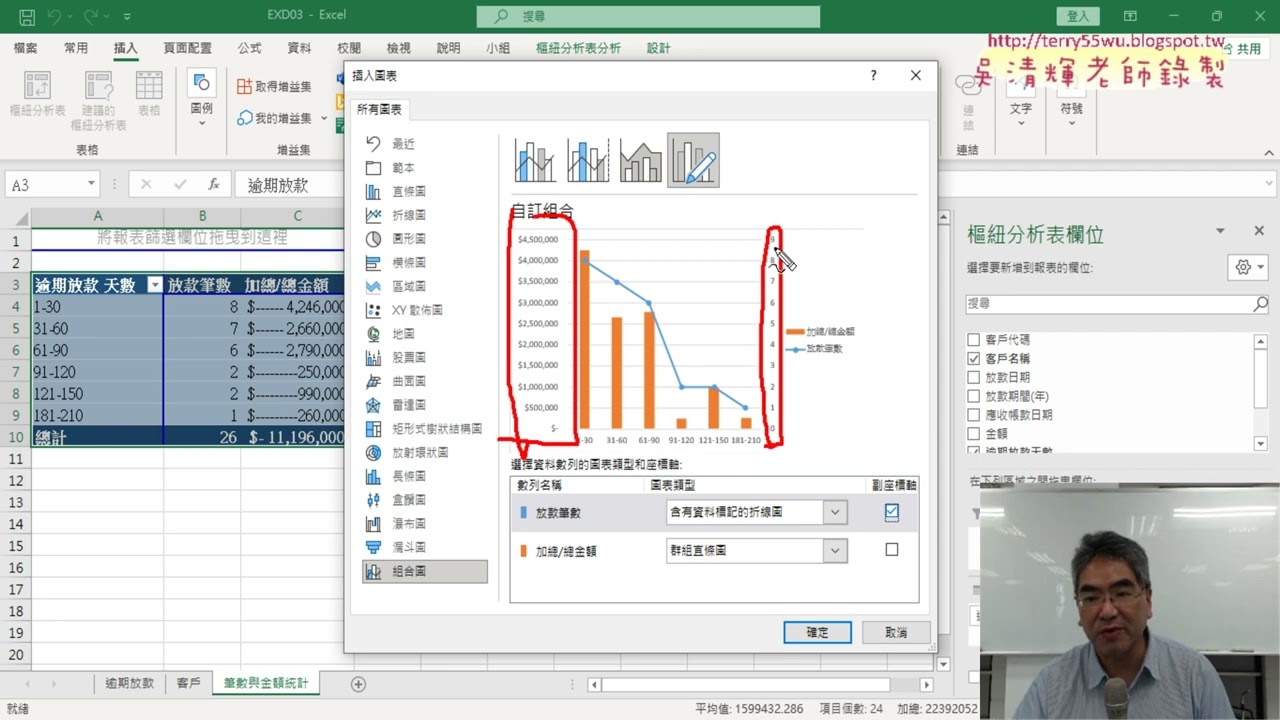Uncheck secondary axis for 放款筆數

coord(892,512)
